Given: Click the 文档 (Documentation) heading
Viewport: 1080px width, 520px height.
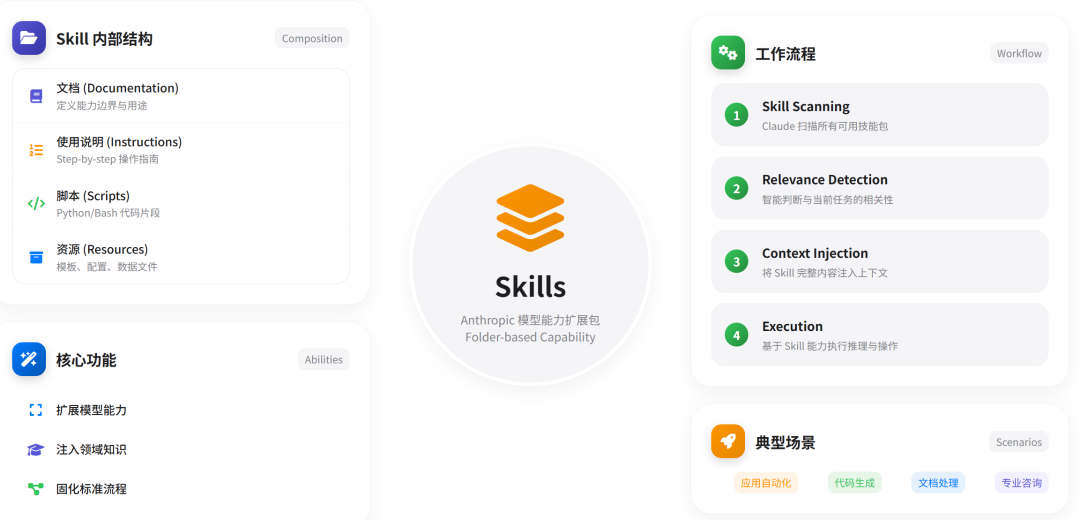Looking at the screenshot, I should pos(118,88).
